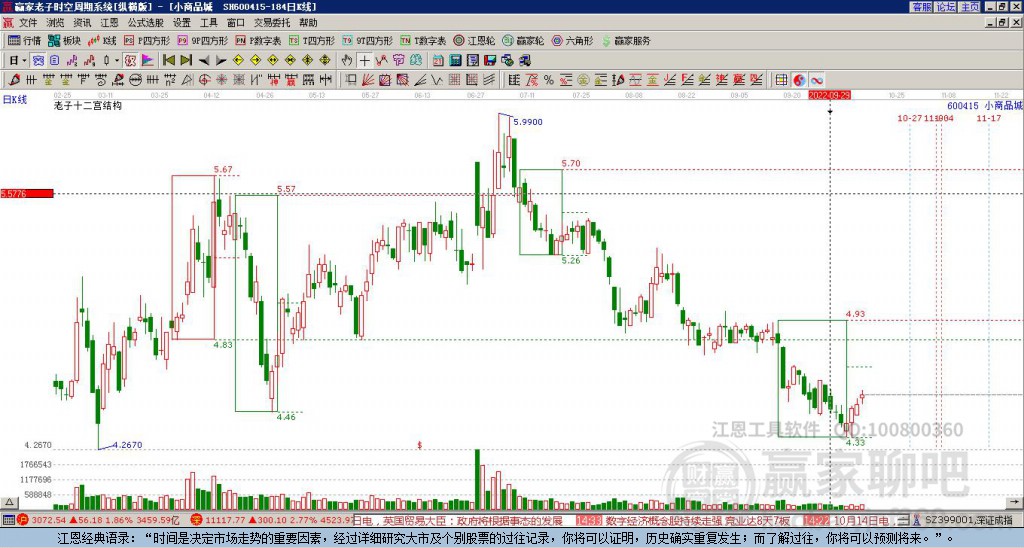The width and height of the screenshot is (1024, 548).
Task: Open the 9P四方形 tool
Action: [203, 40]
